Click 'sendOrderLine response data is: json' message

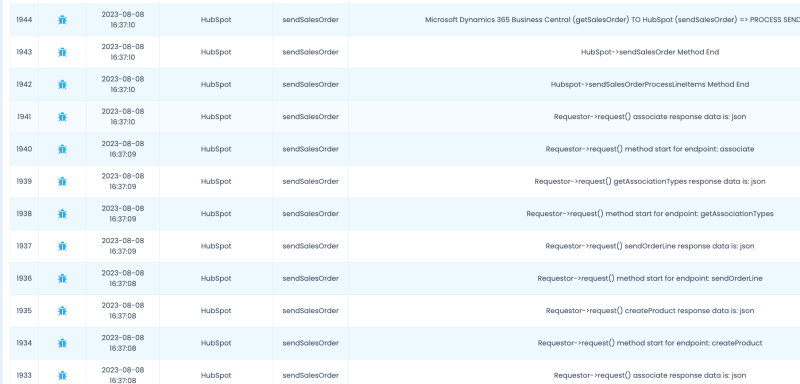tap(650, 246)
